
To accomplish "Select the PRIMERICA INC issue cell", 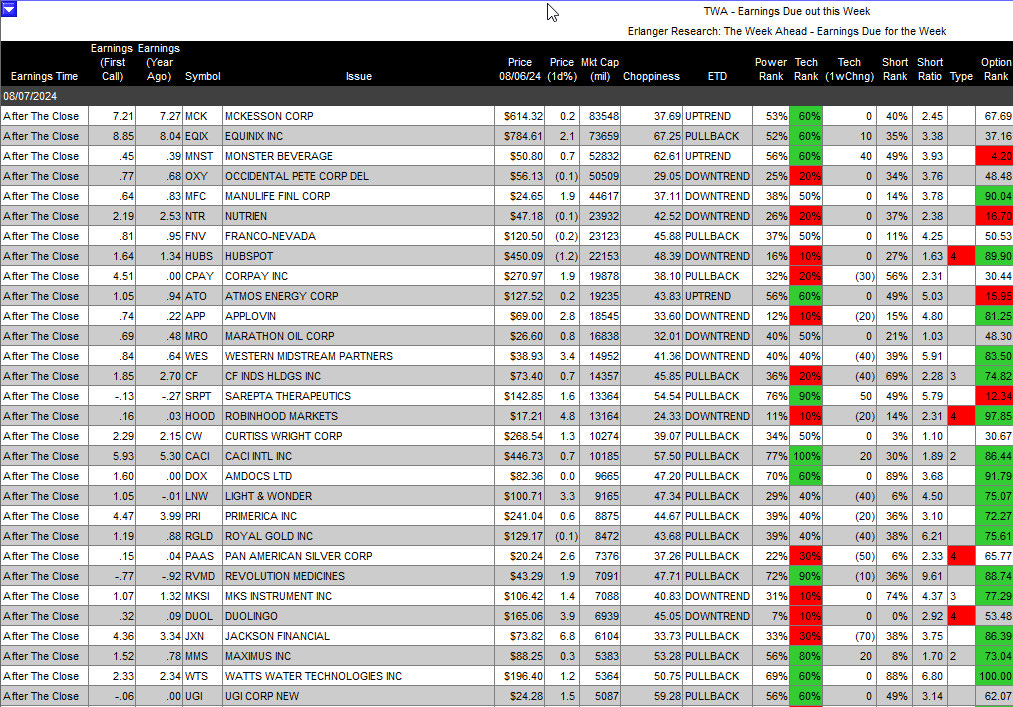I will (x=359, y=517).
